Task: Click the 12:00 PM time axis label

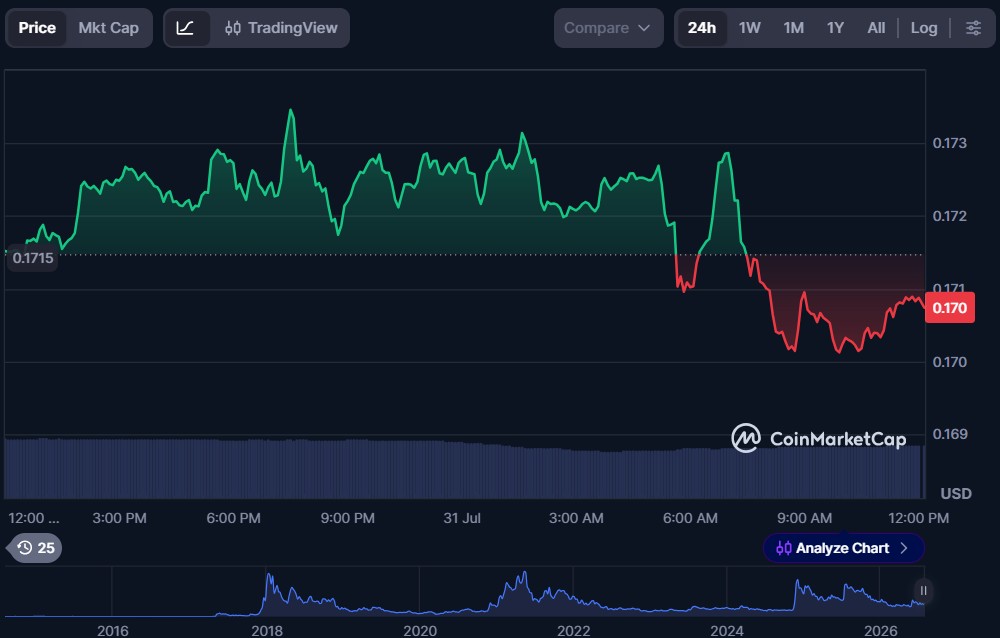Action: (918, 518)
